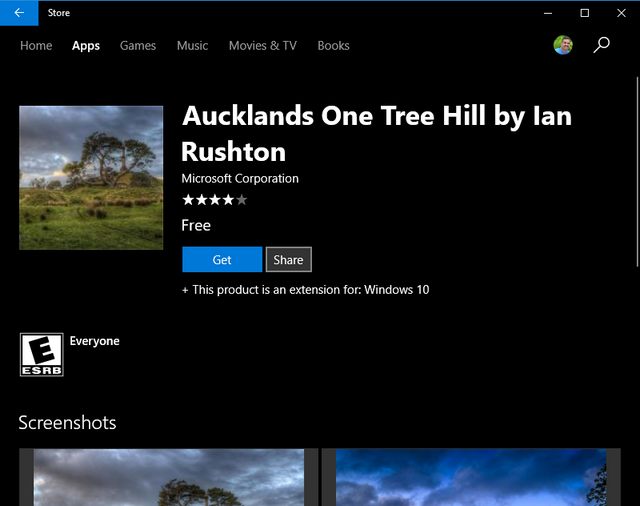The width and height of the screenshot is (640, 506).
Task: Open the Music tab
Action: pyautogui.click(x=192, y=46)
